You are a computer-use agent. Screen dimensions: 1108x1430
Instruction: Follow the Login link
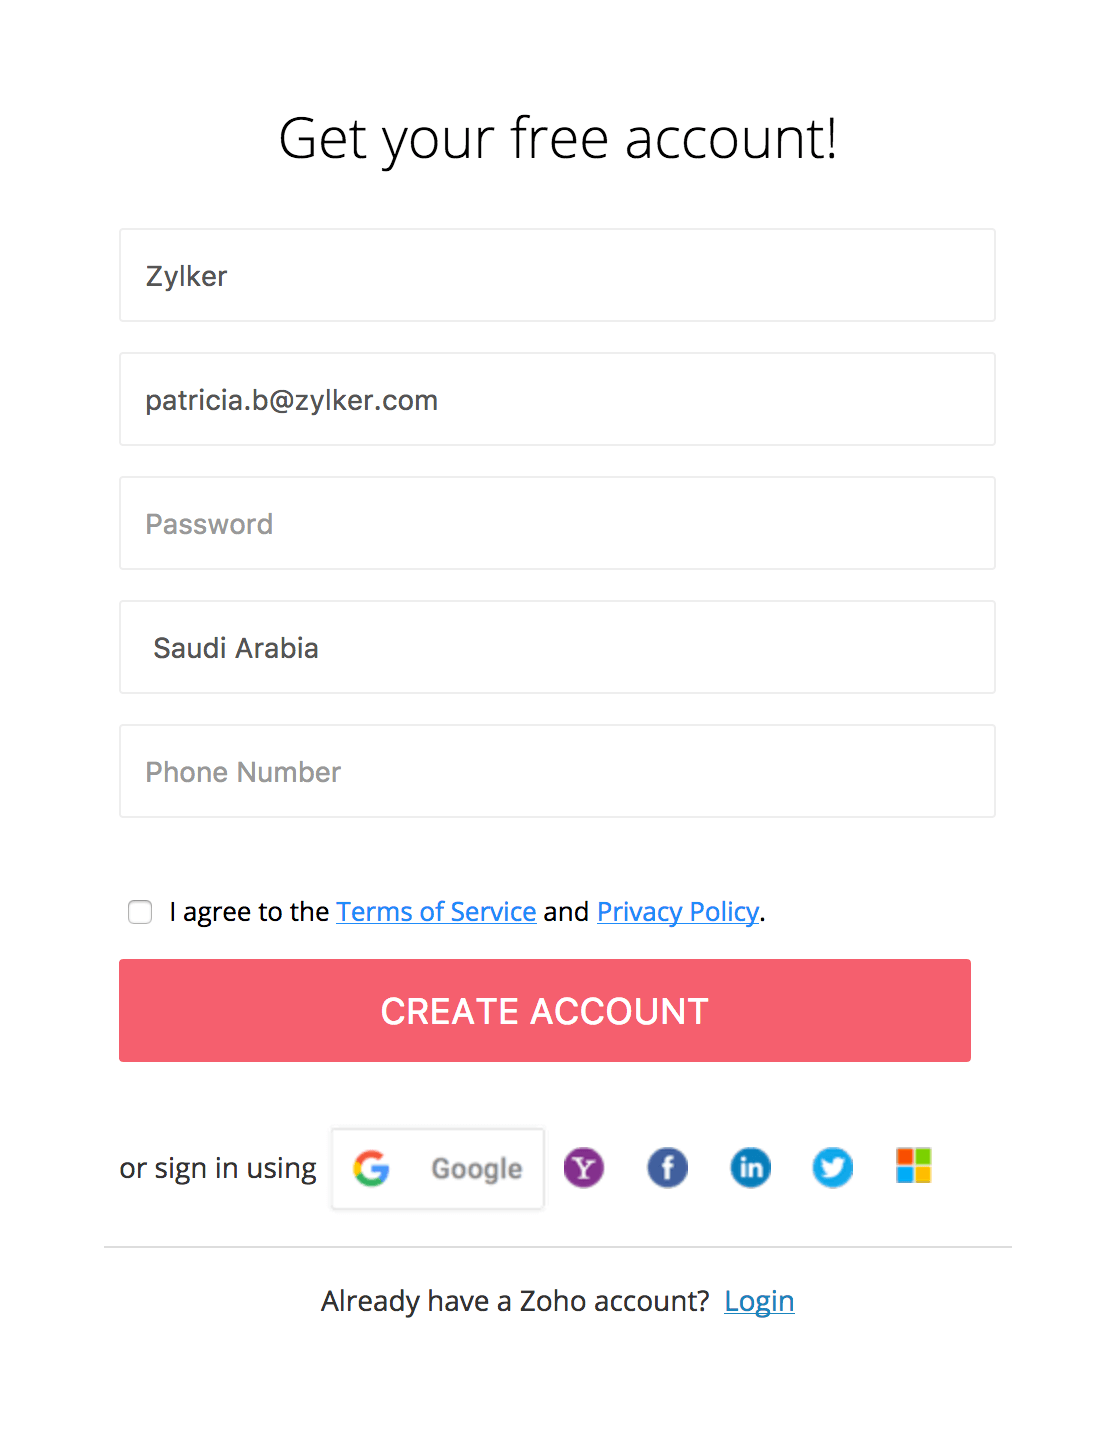tap(759, 1301)
